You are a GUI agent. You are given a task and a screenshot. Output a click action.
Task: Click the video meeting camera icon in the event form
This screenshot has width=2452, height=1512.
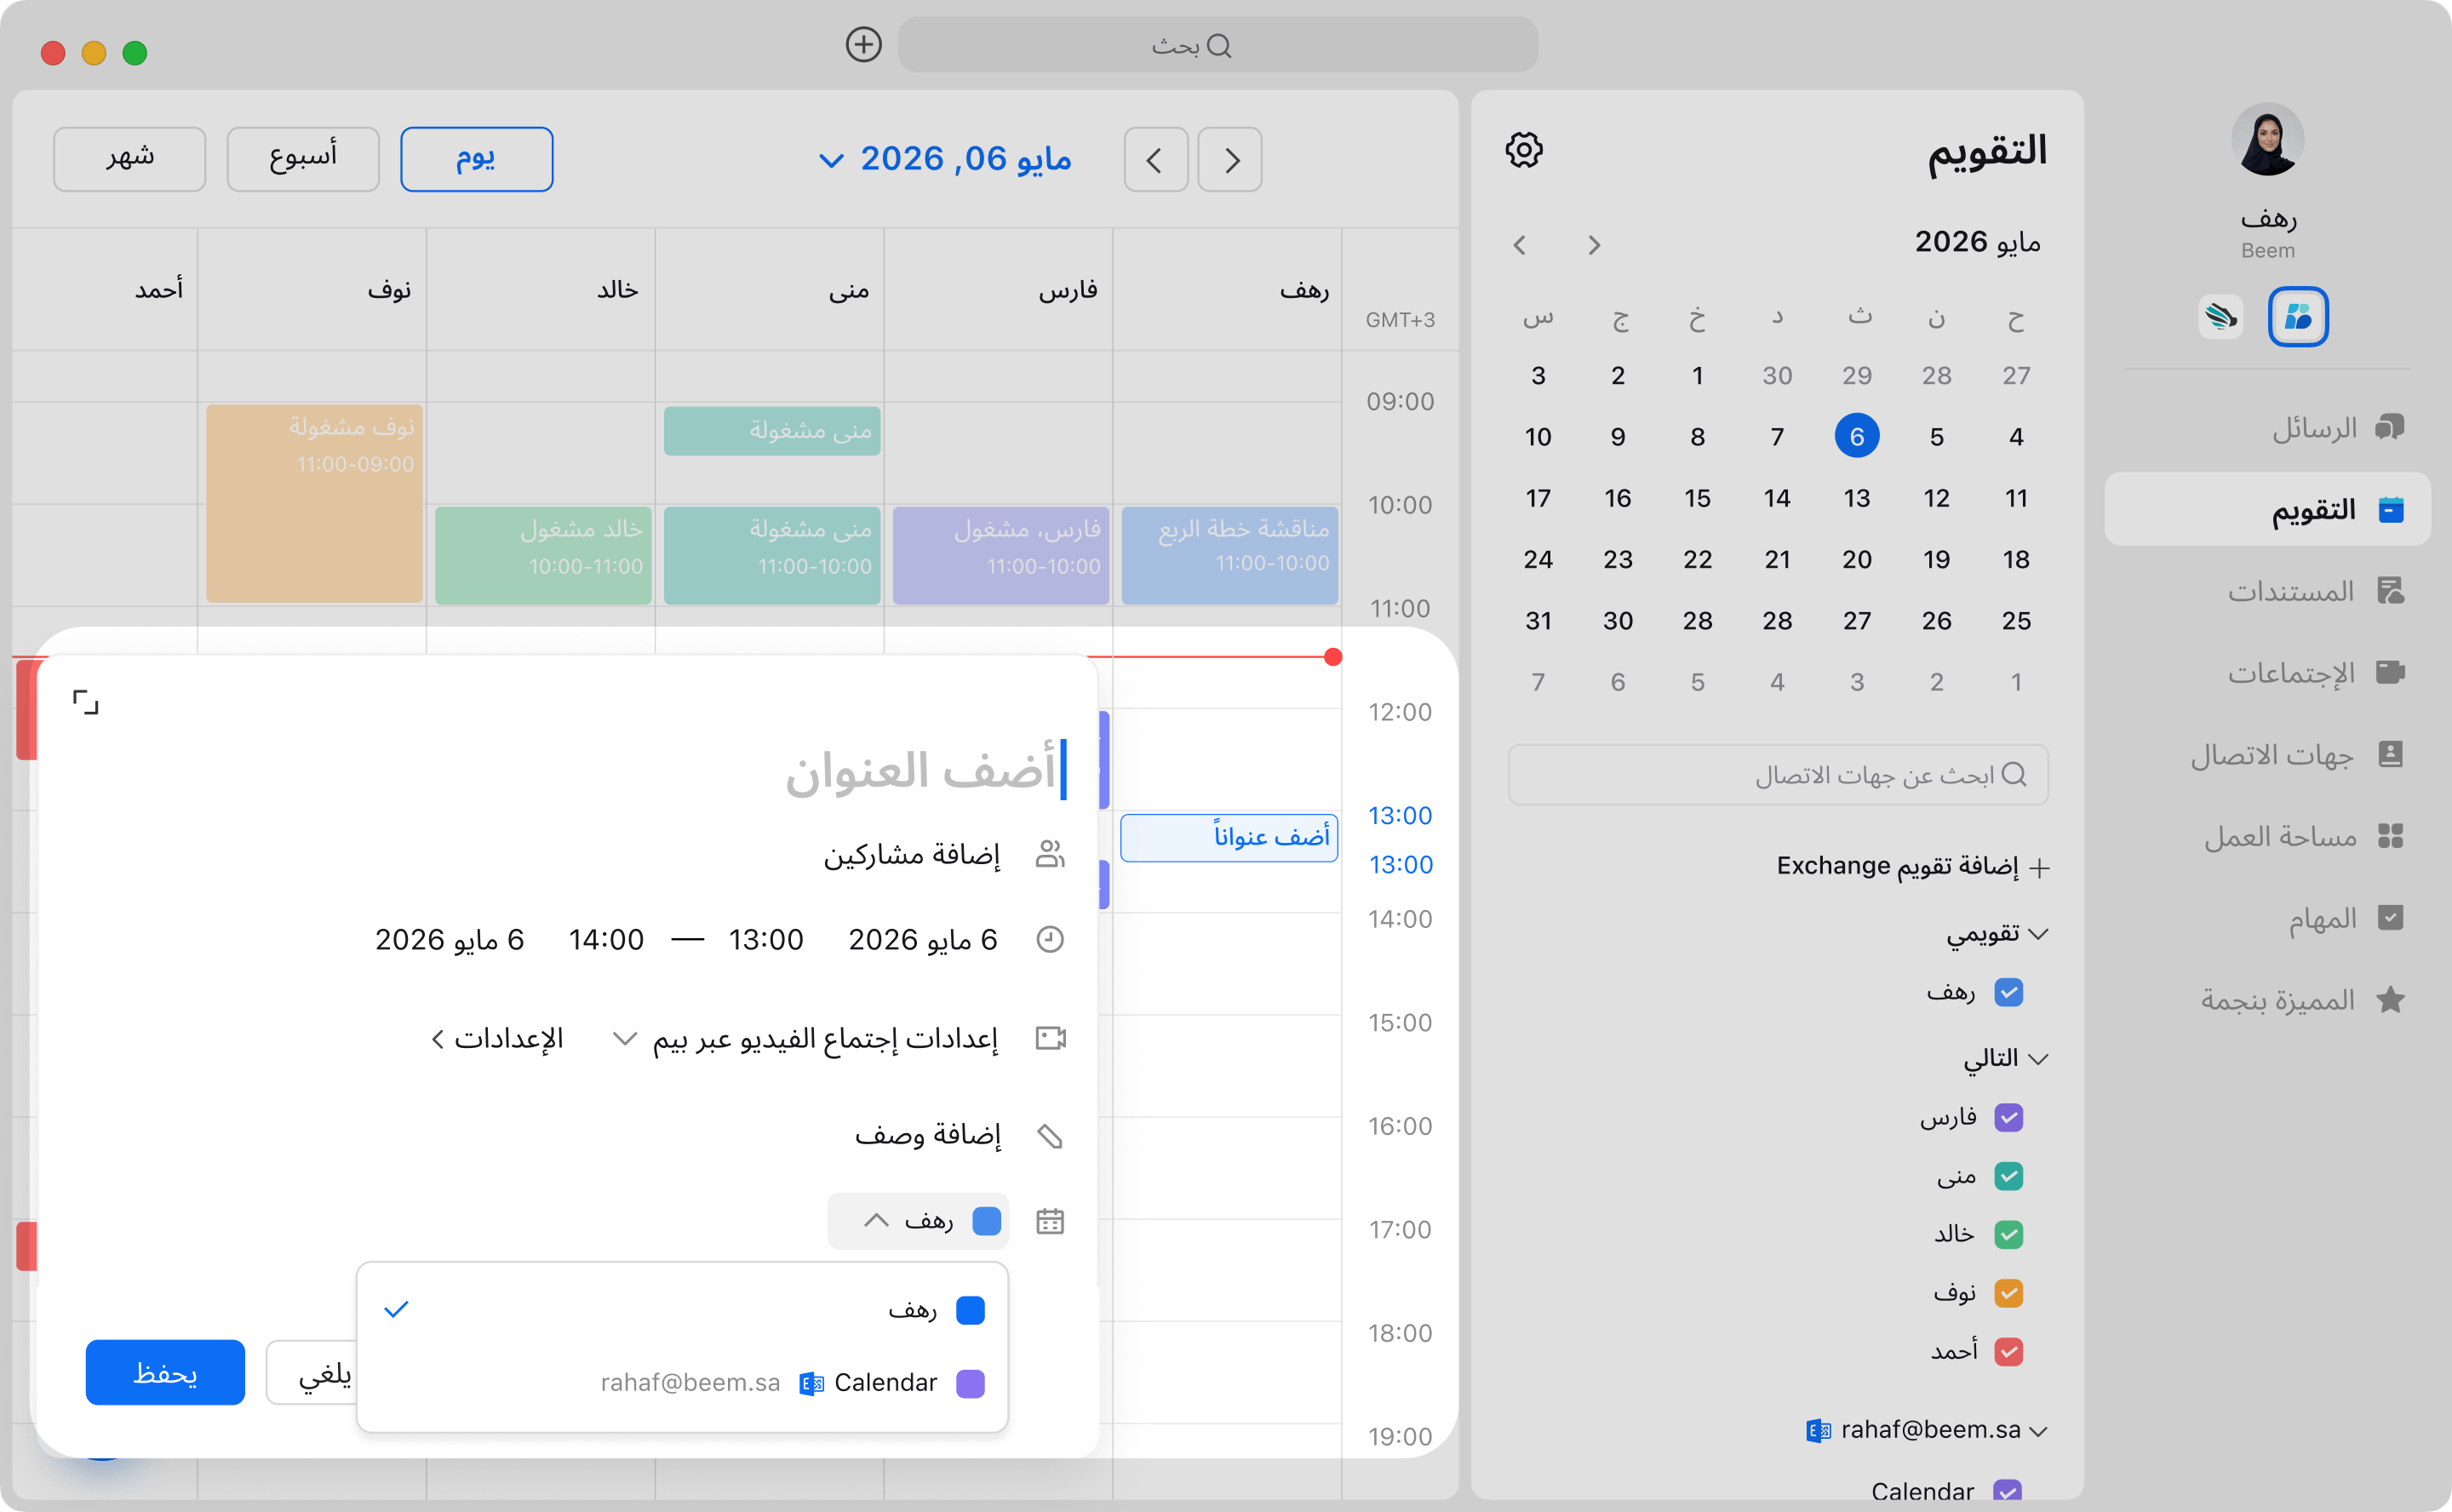(1050, 1038)
